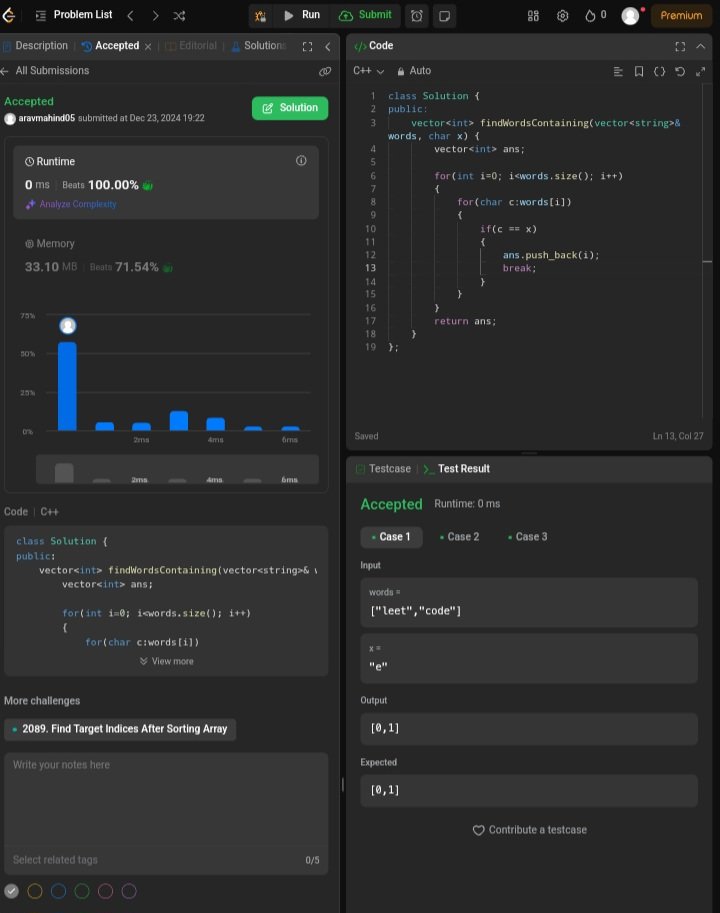Close the Accepted tab
Image resolution: width=720 pixels, height=913 pixels.
[148, 47]
